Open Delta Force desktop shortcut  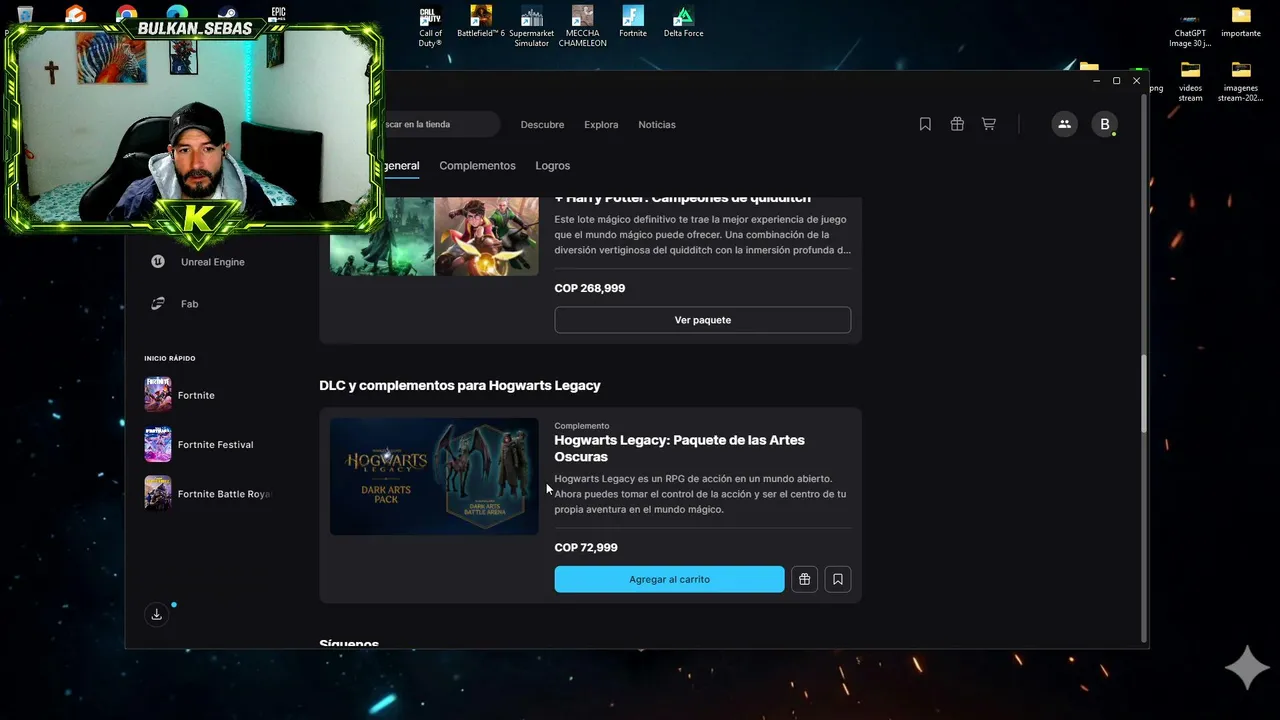click(x=684, y=22)
